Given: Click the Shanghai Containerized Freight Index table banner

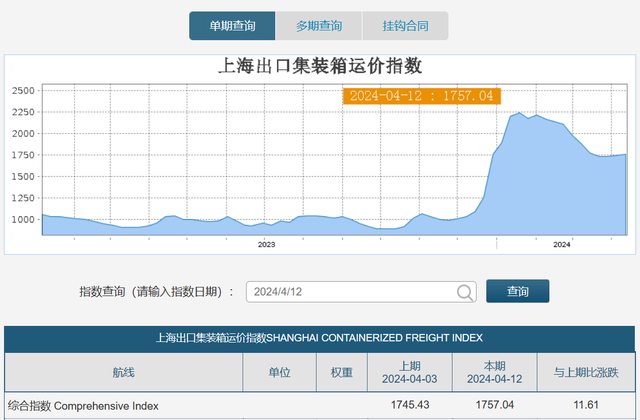Looking at the screenshot, I should (x=320, y=338).
